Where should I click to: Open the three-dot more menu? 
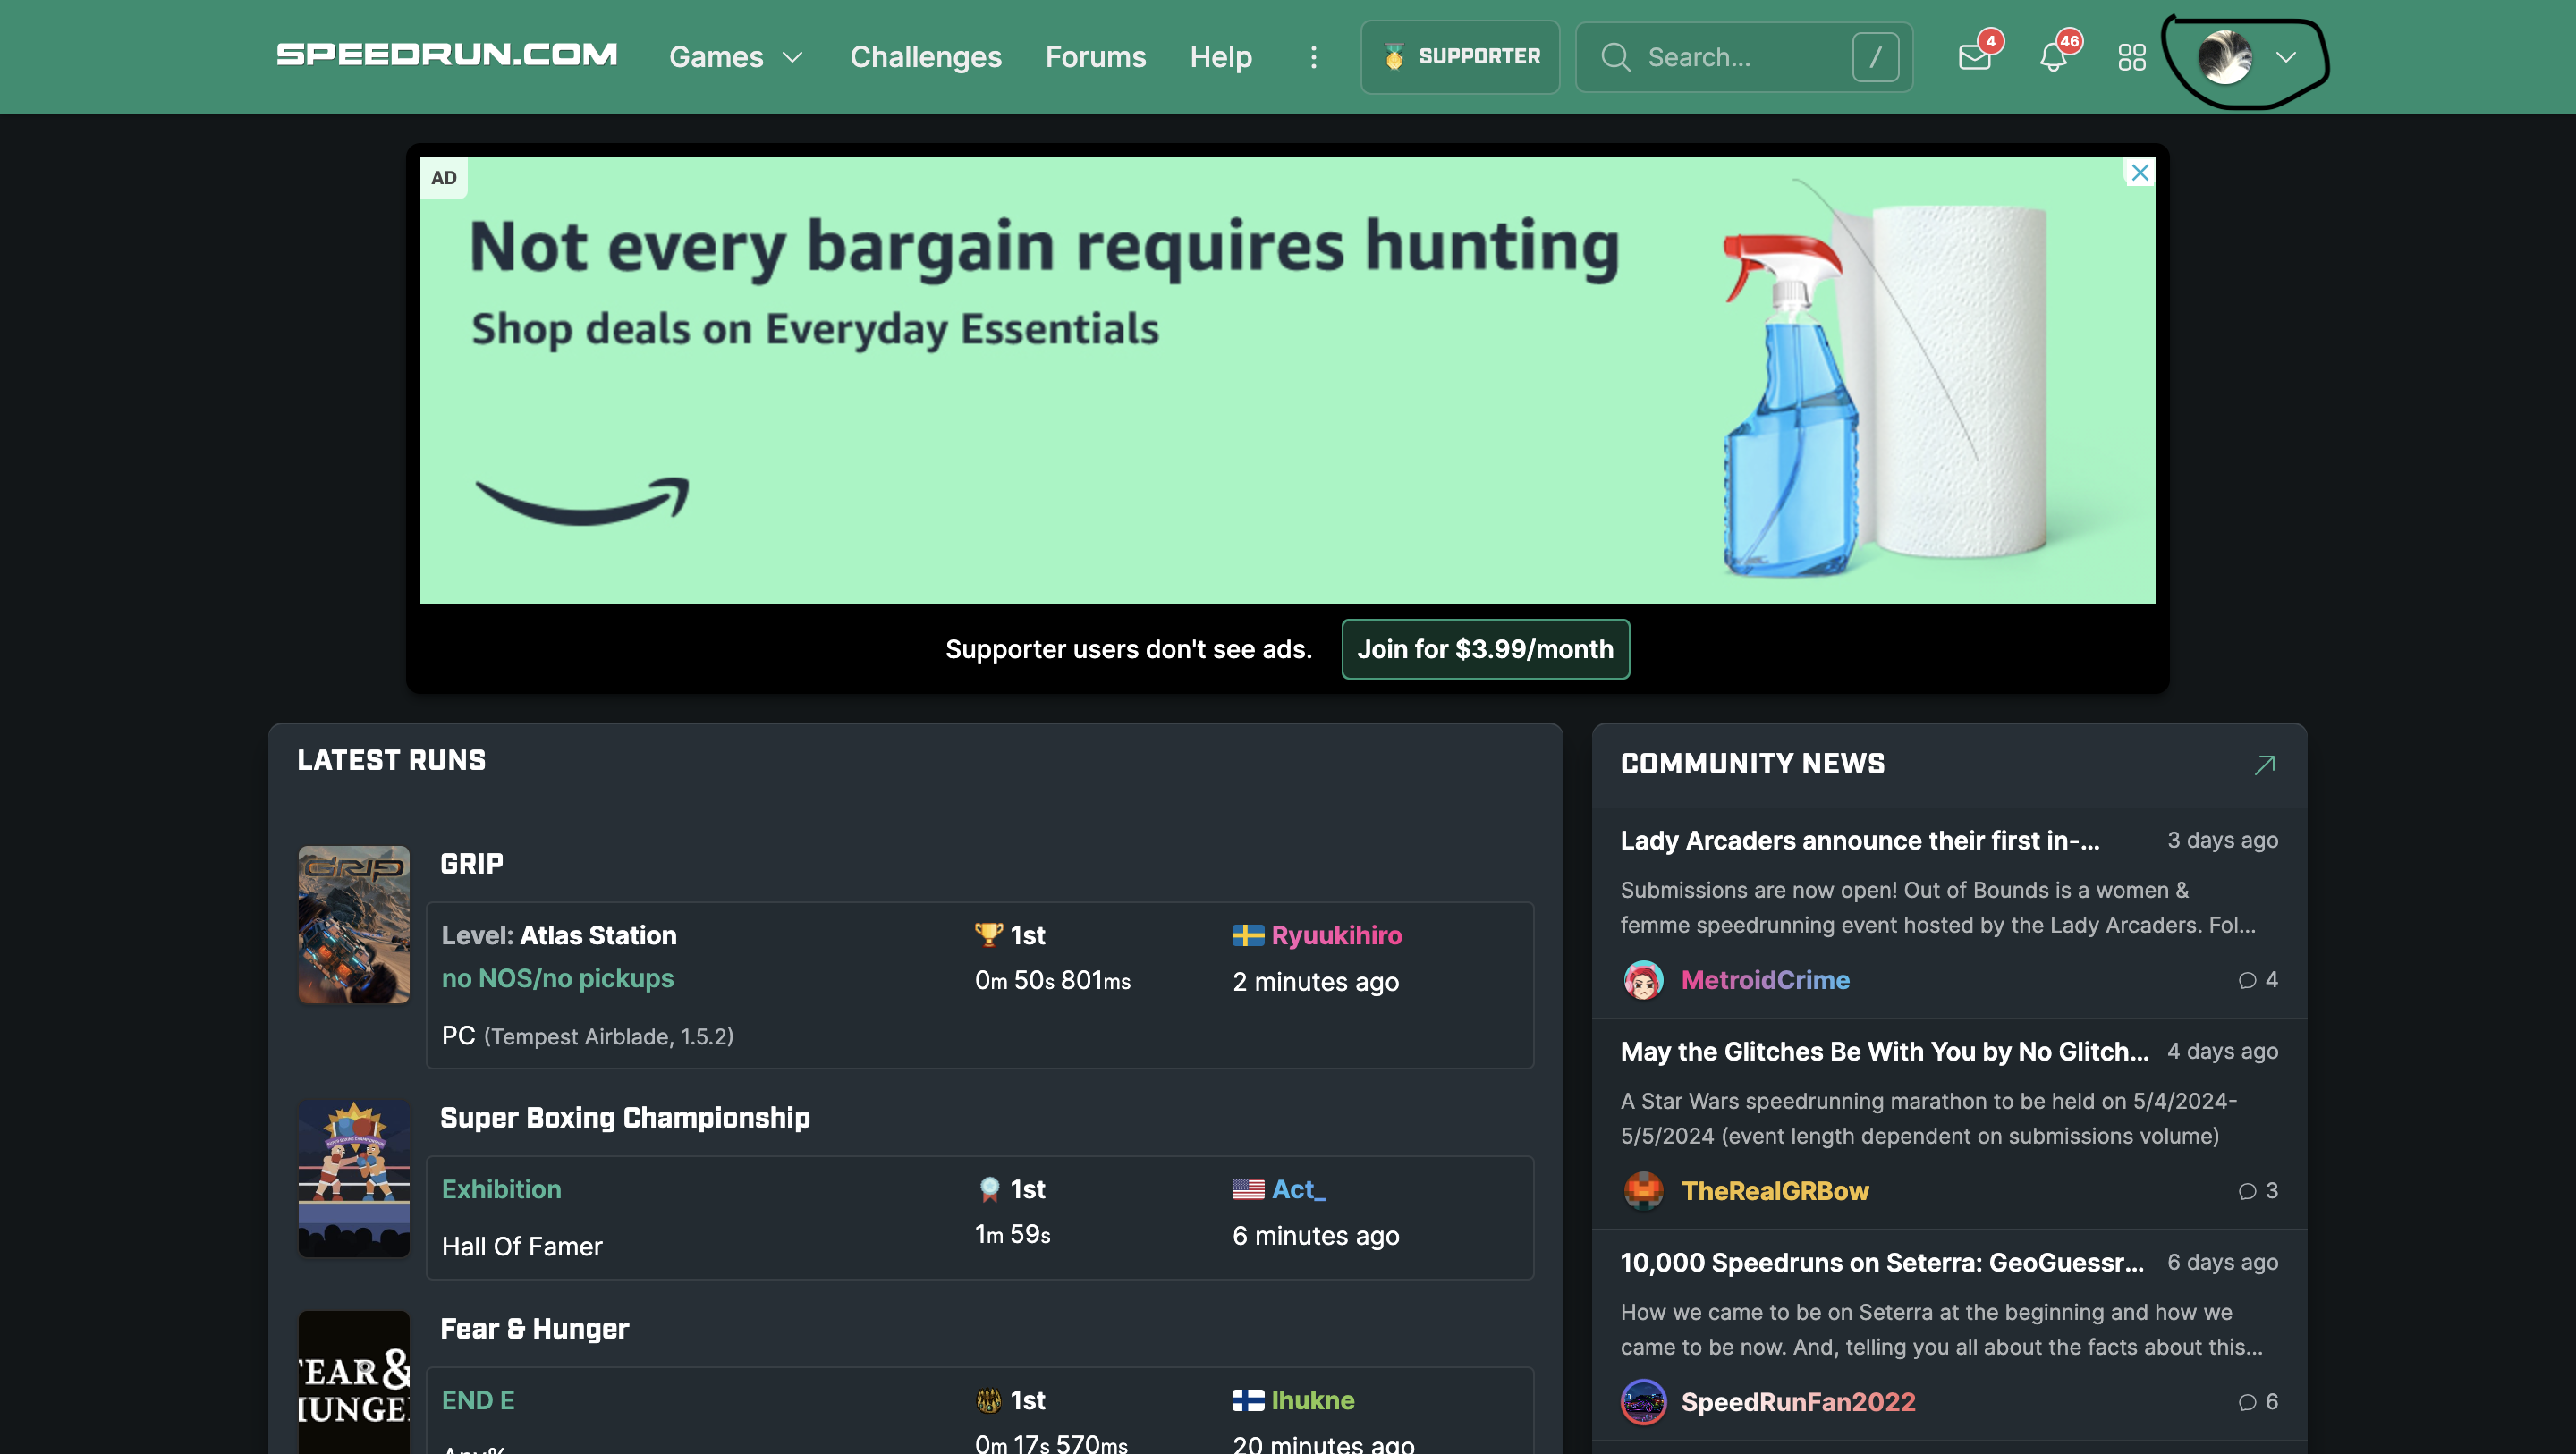[x=1313, y=57]
